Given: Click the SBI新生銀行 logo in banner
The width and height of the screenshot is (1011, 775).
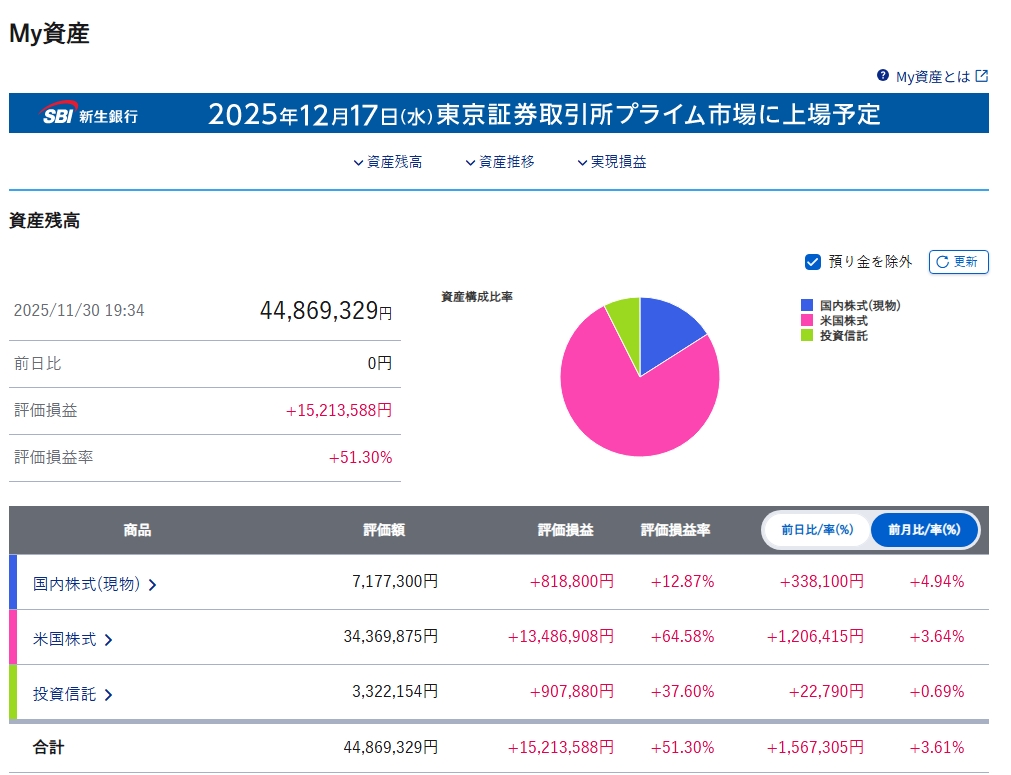Looking at the screenshot, I should tap(90, 115).
